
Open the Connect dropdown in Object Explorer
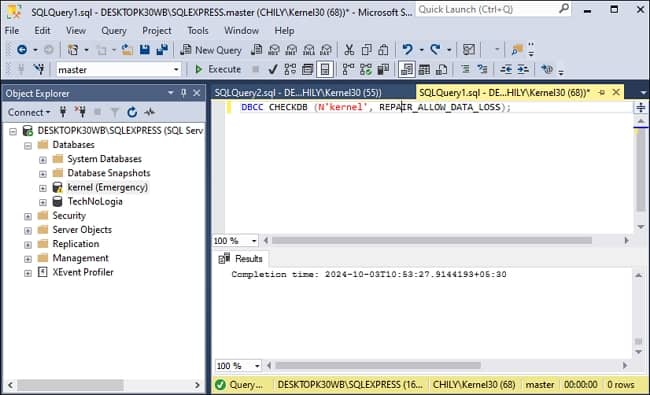29,112
